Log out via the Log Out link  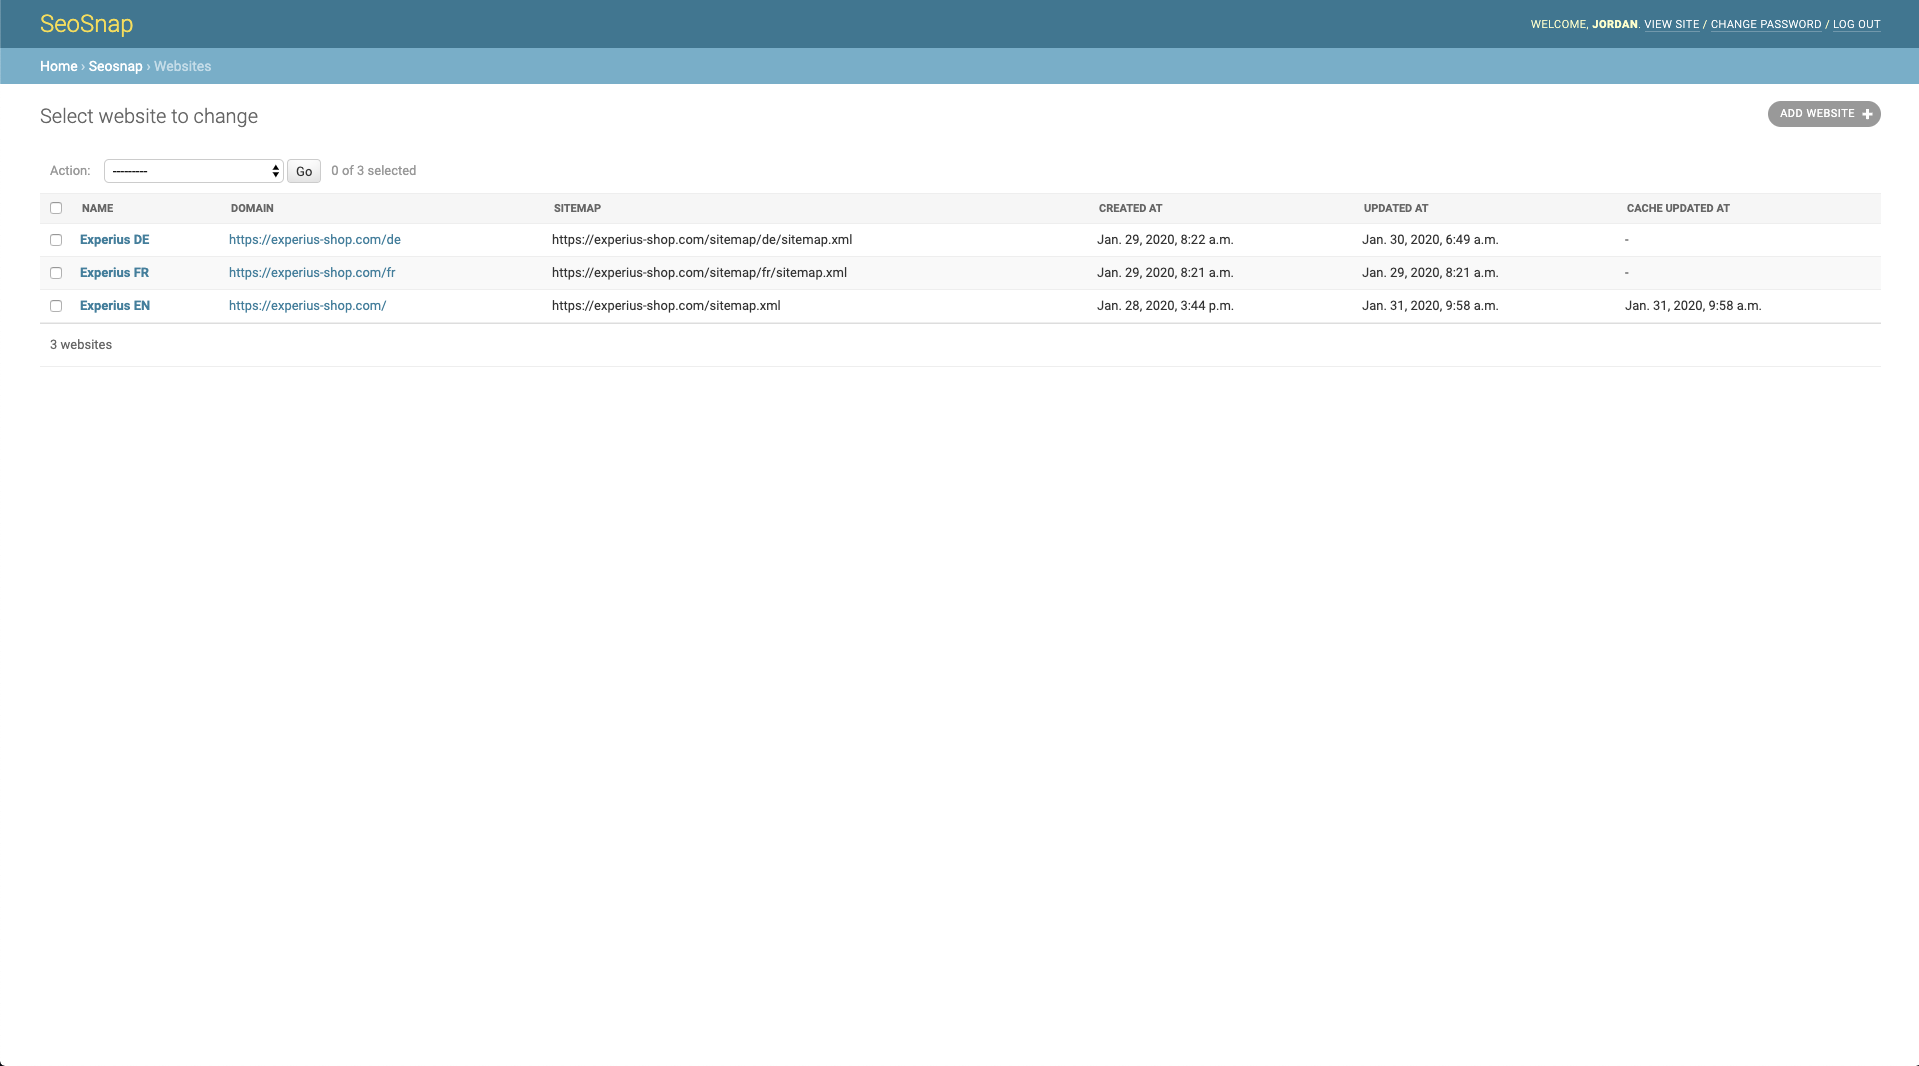1856,24
